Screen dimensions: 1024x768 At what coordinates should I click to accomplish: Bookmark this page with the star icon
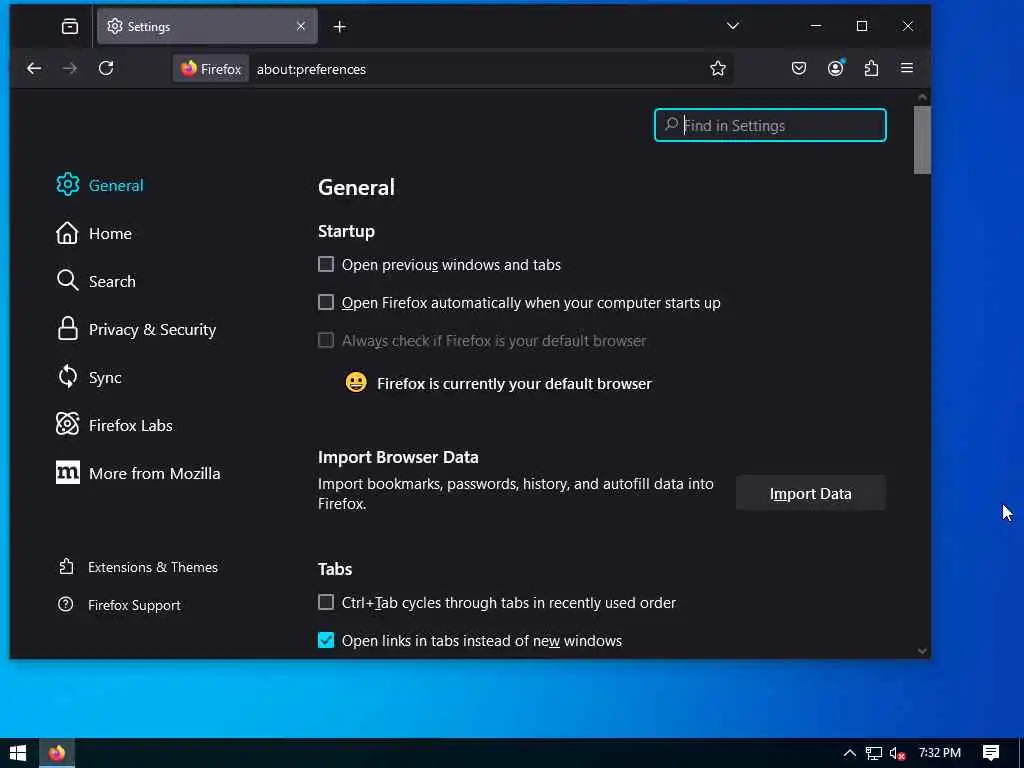click(718, 69)
